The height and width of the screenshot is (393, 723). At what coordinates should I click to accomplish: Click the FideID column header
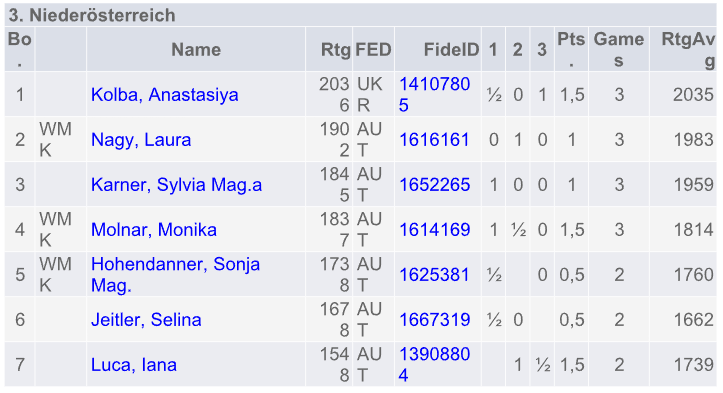coord(451,49)
